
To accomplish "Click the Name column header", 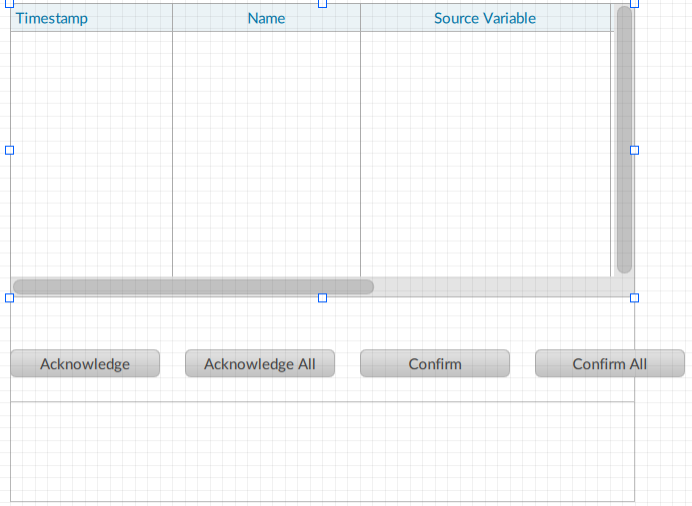I will [x=266, y=18].
